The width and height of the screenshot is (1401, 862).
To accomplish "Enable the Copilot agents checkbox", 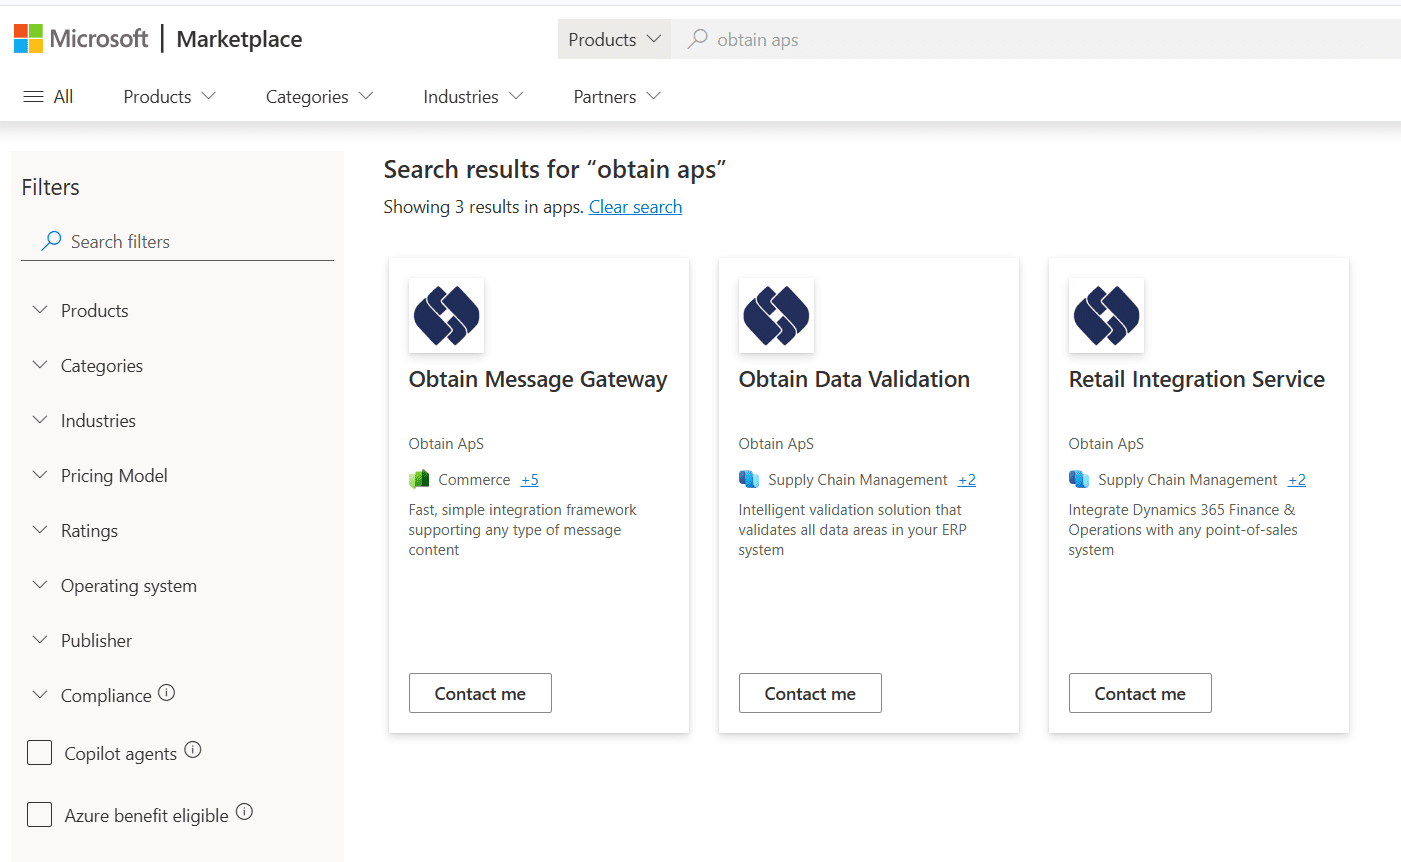I will pyautogui.click(x=40, y=753).
